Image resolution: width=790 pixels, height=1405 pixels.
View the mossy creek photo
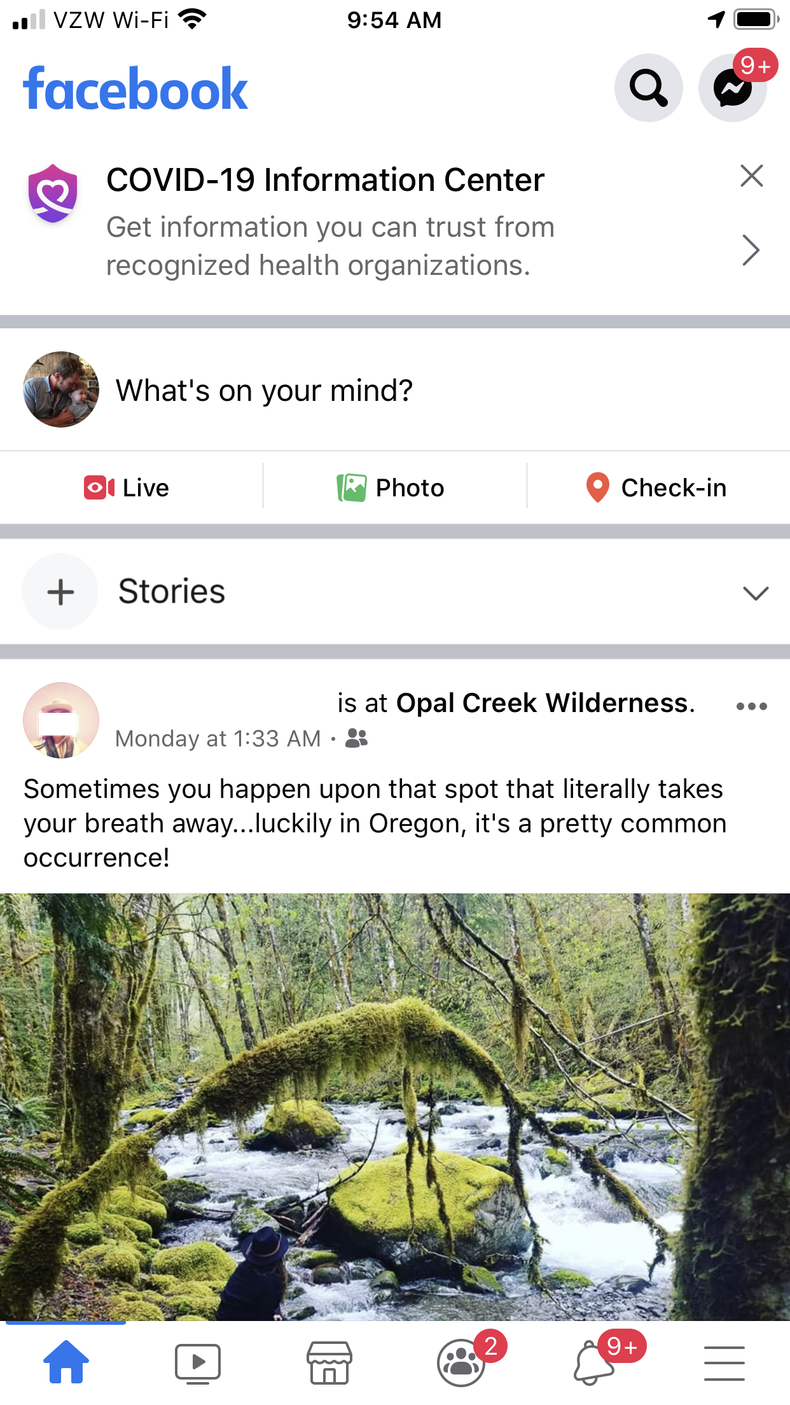point(395,1105)
